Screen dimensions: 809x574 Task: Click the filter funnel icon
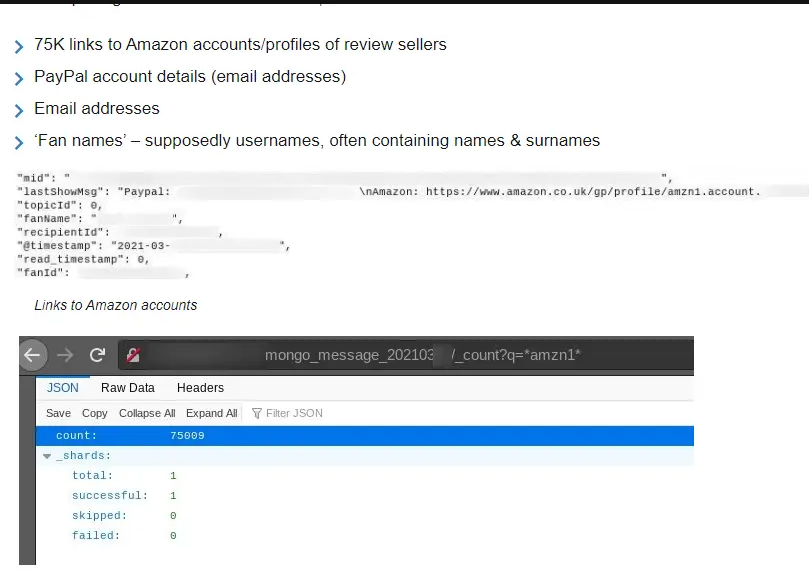[257, 413]
